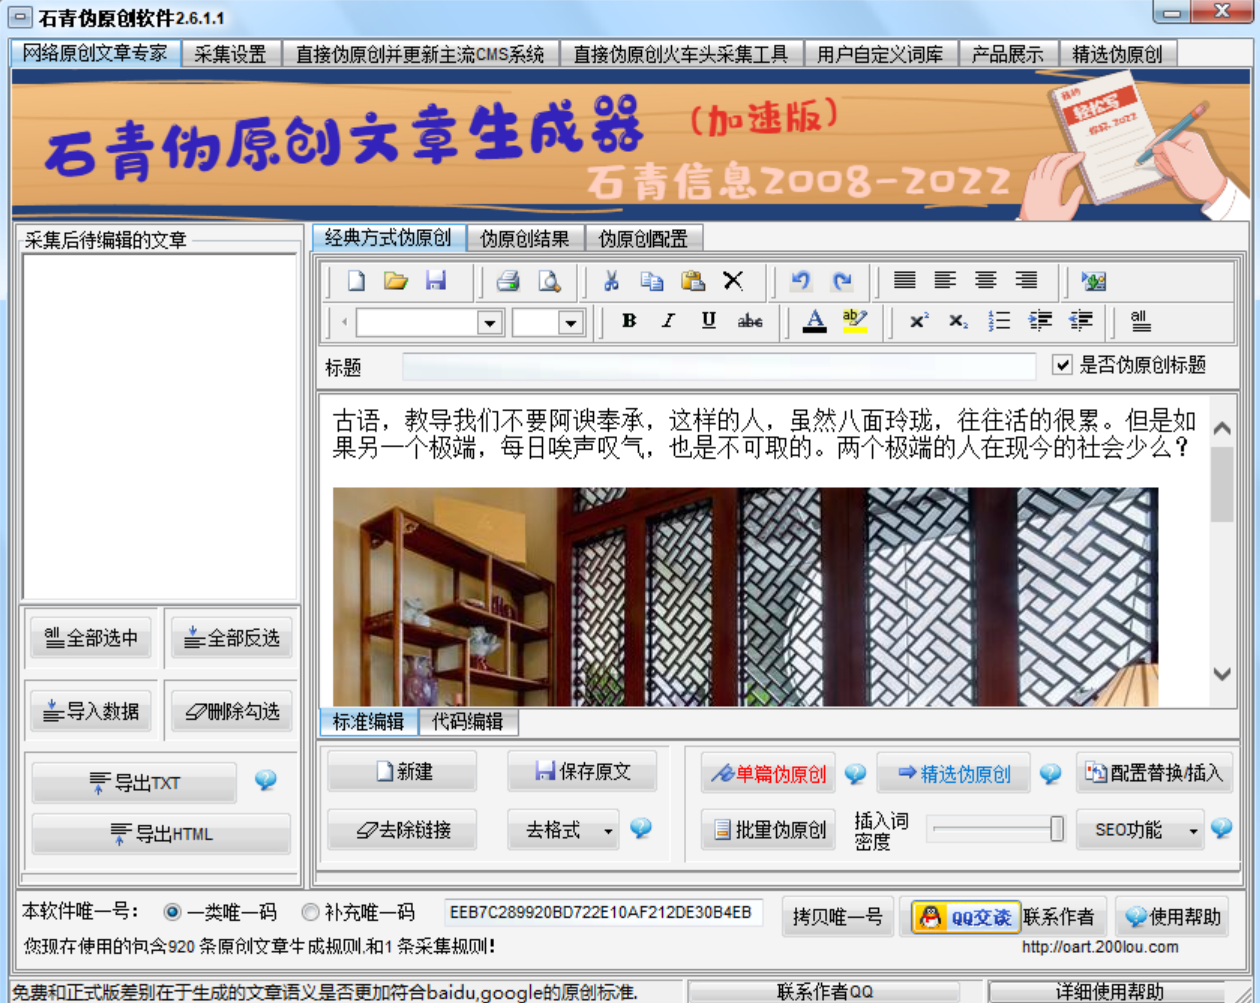Select the 一类唯一码 radio button

(173, 912)
